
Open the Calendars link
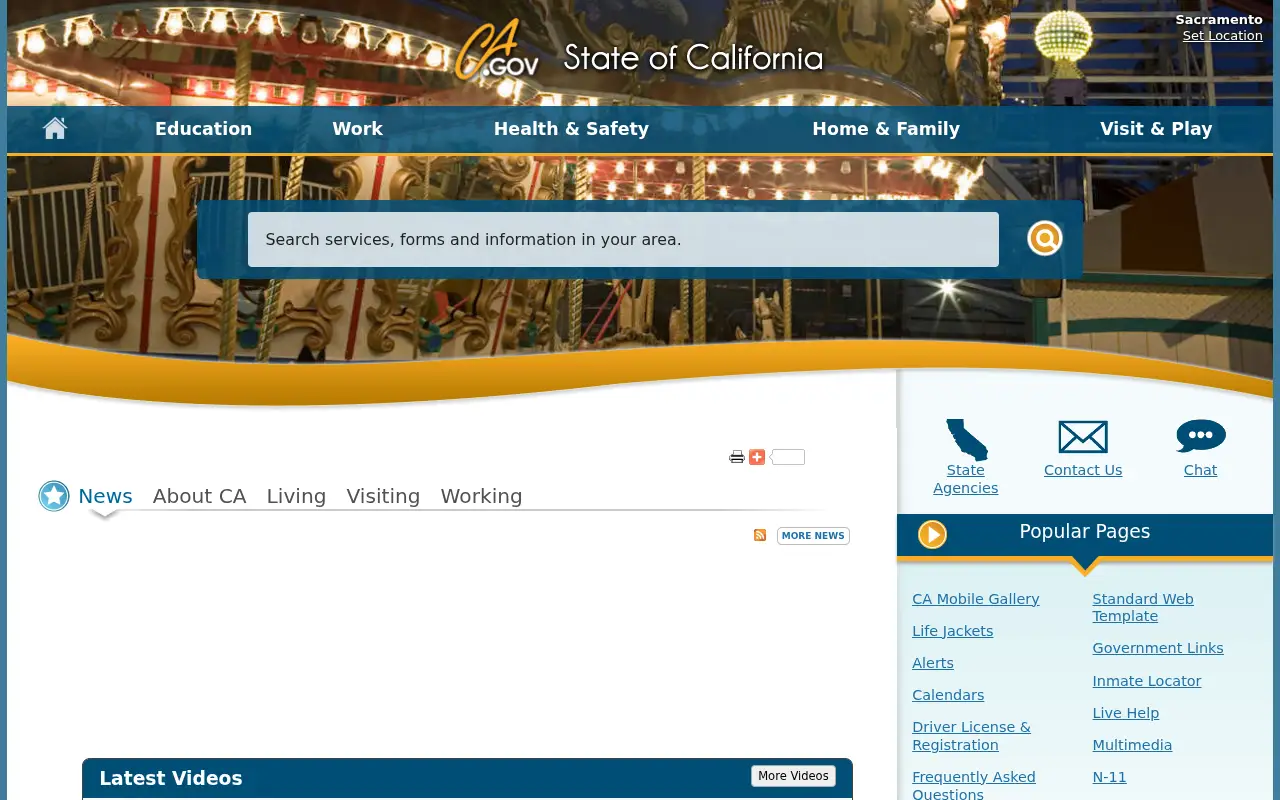coord(948,695)
